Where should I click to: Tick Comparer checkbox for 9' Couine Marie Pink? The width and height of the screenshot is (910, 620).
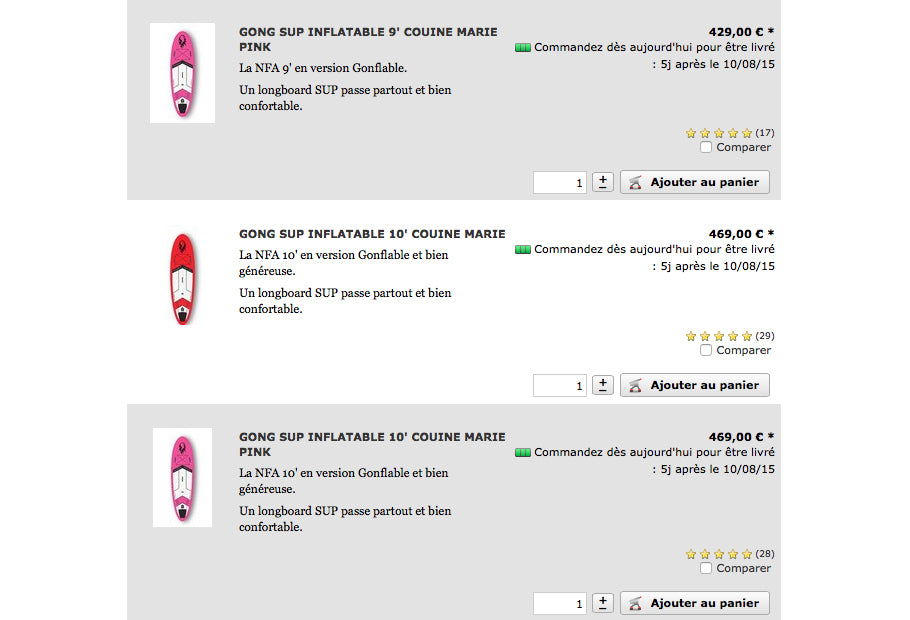point(706,147)
